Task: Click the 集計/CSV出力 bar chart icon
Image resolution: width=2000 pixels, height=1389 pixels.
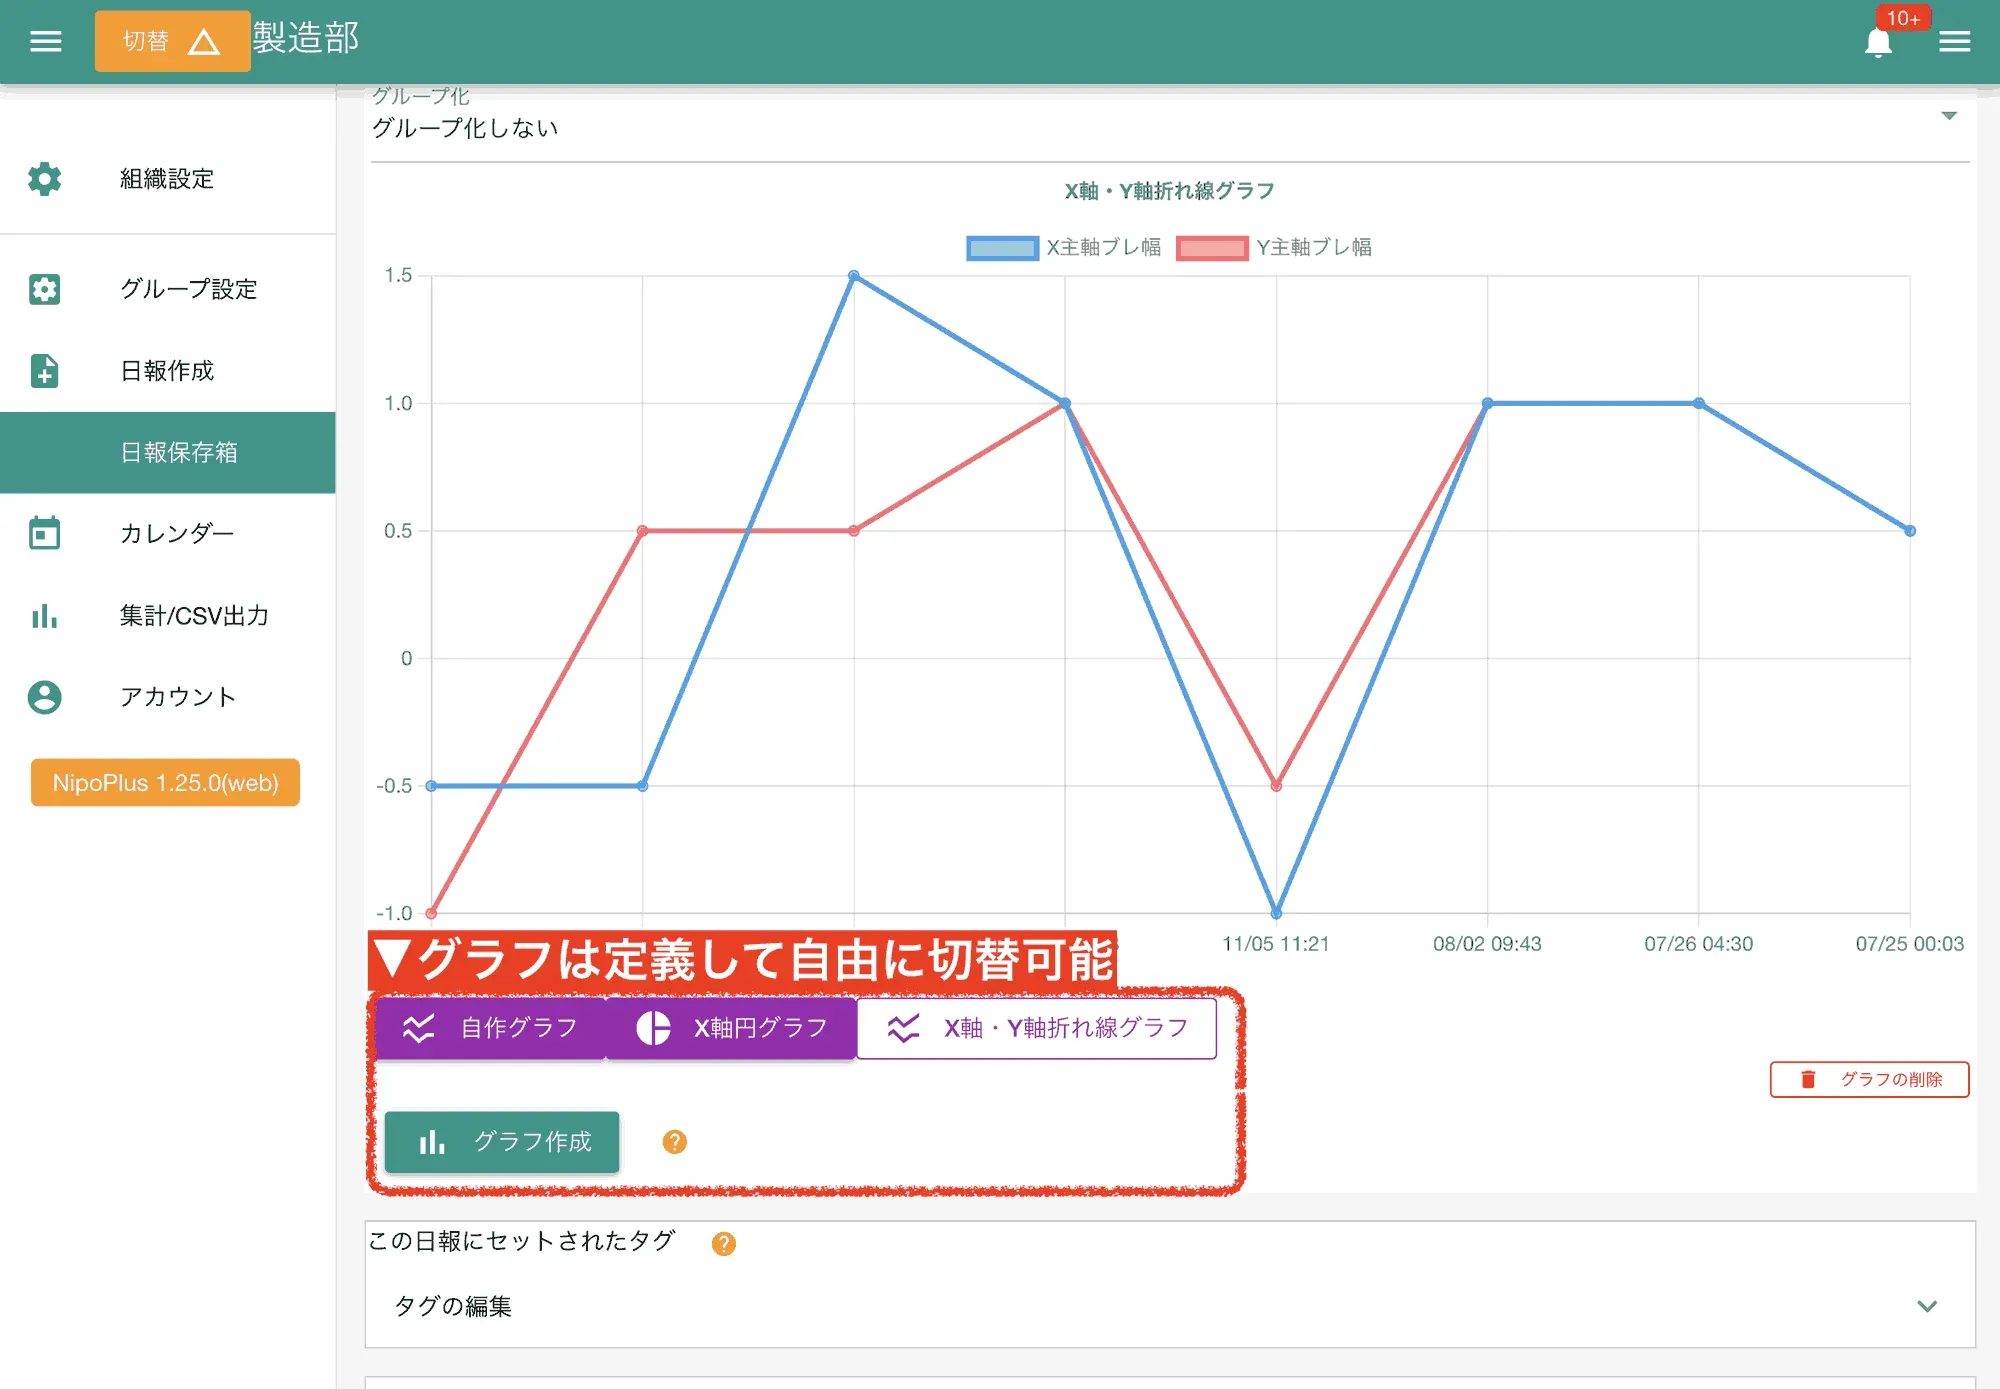Action: (x=44, y=615)
